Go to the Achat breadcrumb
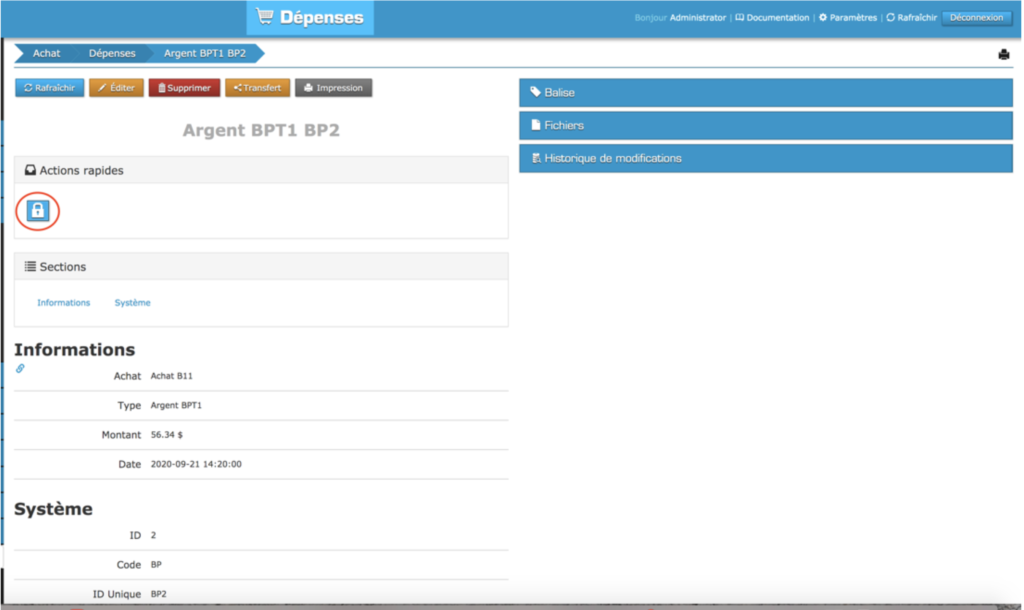Viewport: 1024px width, 610px height. click(46, 53)
